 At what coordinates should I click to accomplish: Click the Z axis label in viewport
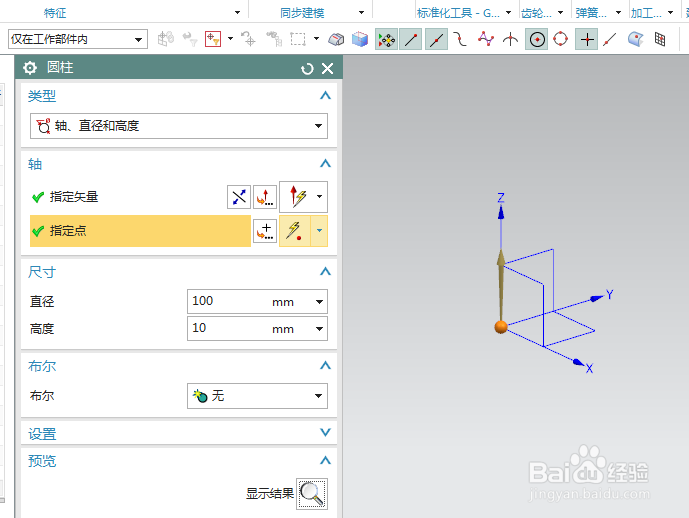[x=501, y=198]
